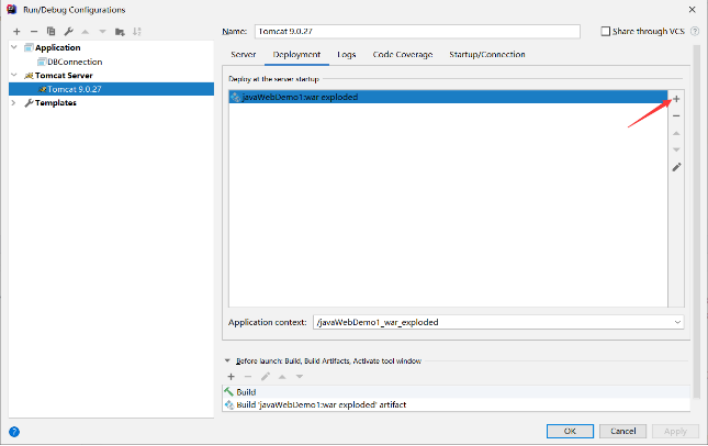Viewport: 708px width, 446px height.
Task: Click the Cancel button
Action: (x=623, y=431)
